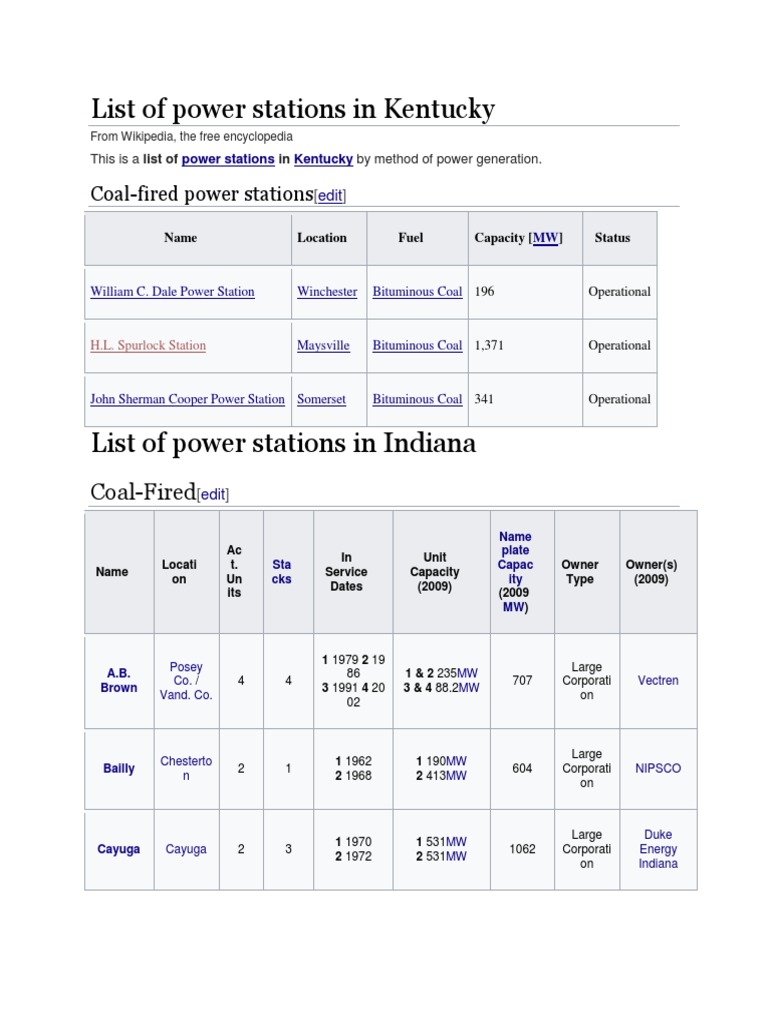The image size is (768, 1024).
Task: Select capacity value 1,371
Action: [x=489, y=345]
